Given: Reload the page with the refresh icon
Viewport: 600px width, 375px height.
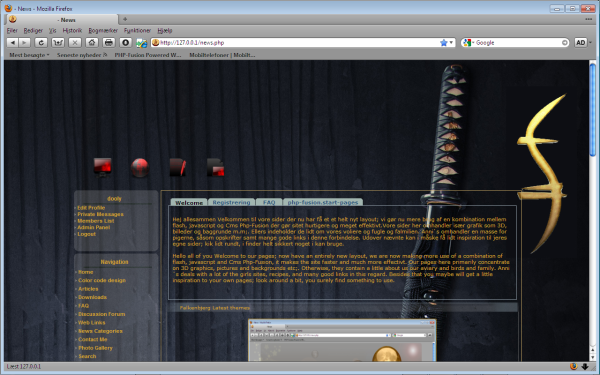Looking at the screenshot, I should coord(41,43).
